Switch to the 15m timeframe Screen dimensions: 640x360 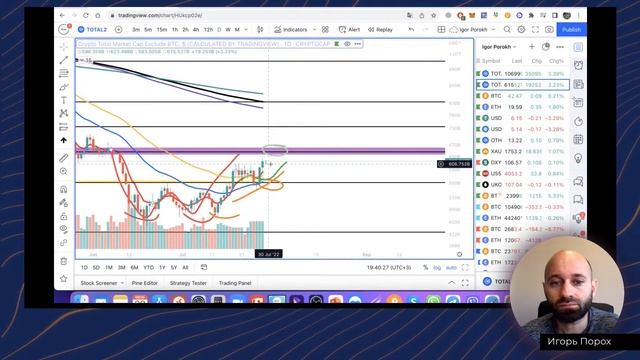(162, 30)
